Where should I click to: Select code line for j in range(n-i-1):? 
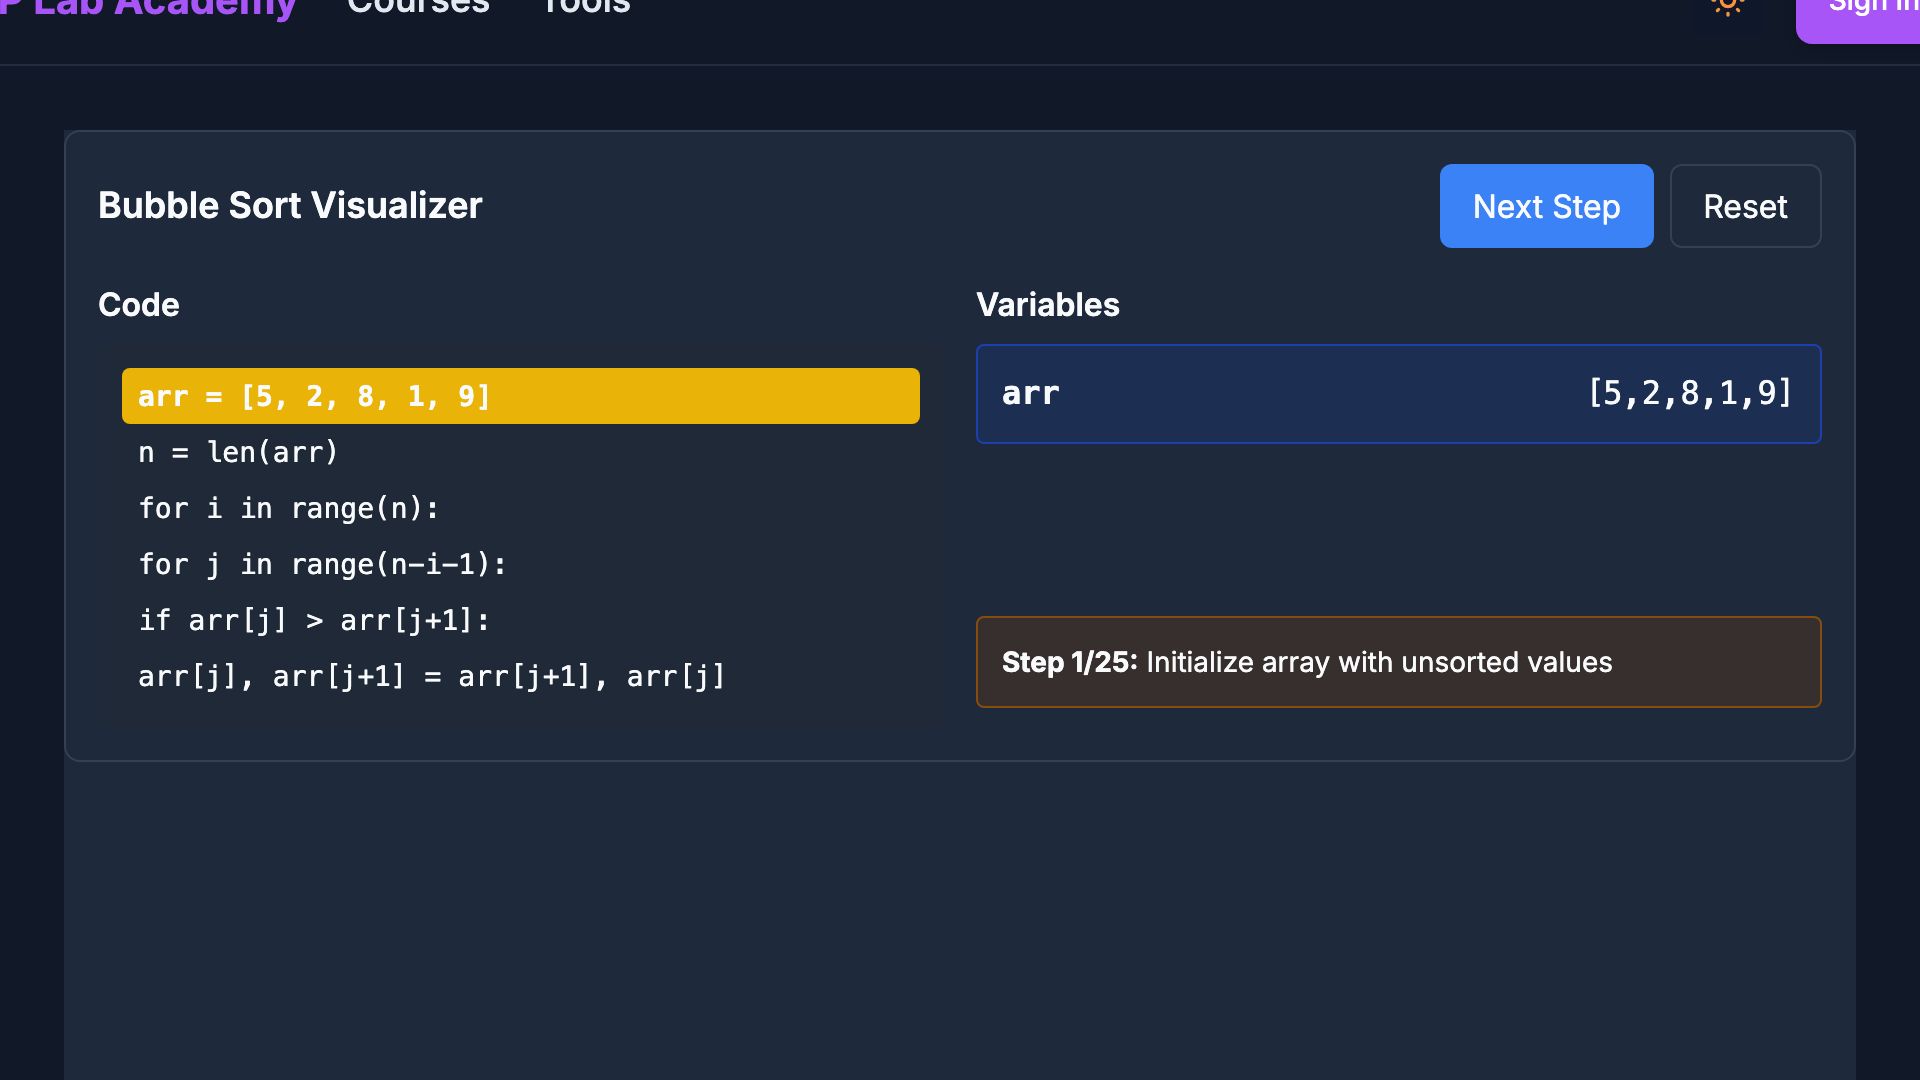(x=520, y=564)
